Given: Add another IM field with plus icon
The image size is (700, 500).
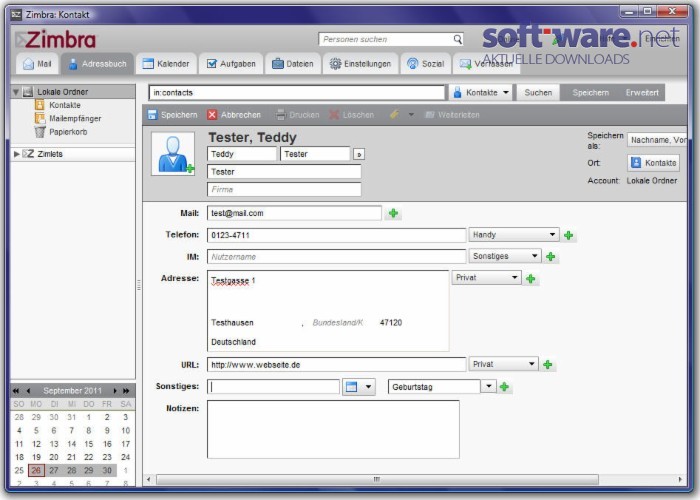Looking at the screenshot, I should (550, 257).
